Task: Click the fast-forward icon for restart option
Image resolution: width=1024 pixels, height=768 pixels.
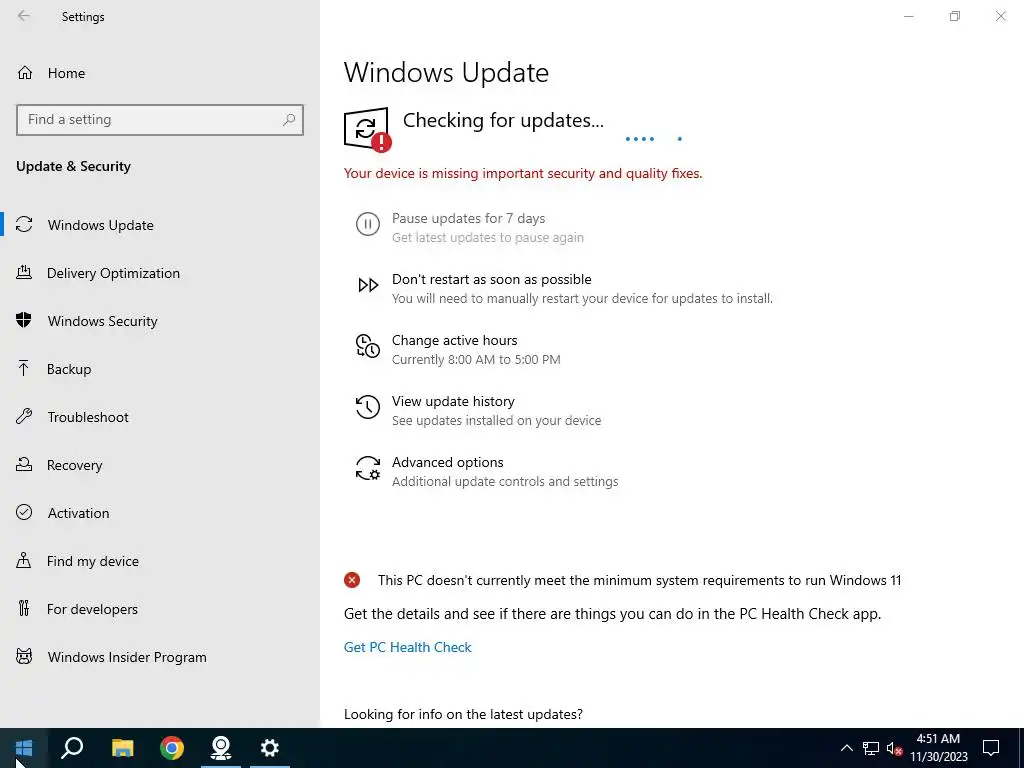Action: point(368,285)
